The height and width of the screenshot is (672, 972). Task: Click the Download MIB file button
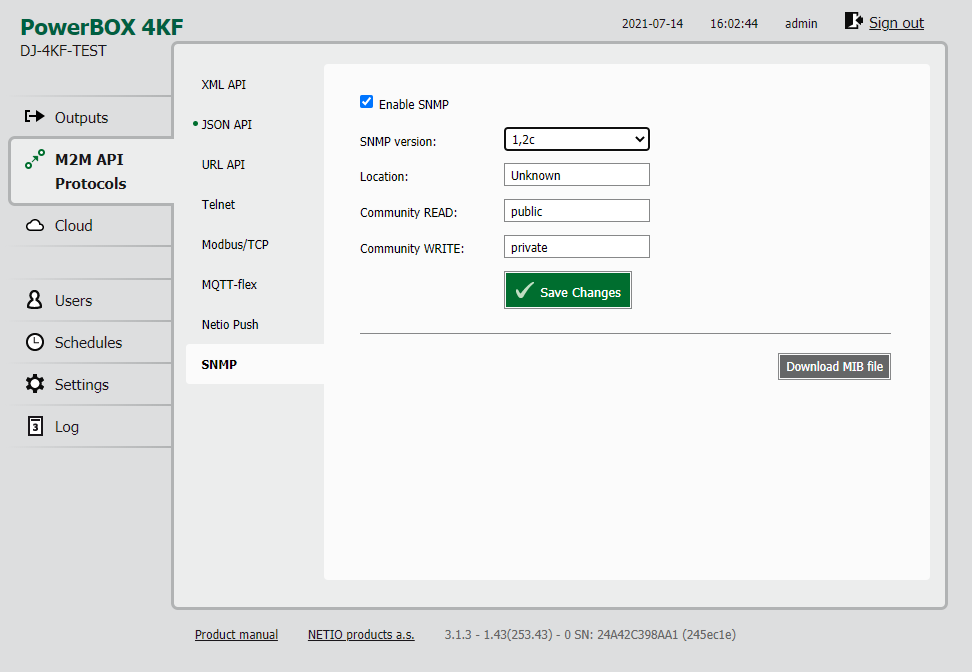tap(834, 367)
